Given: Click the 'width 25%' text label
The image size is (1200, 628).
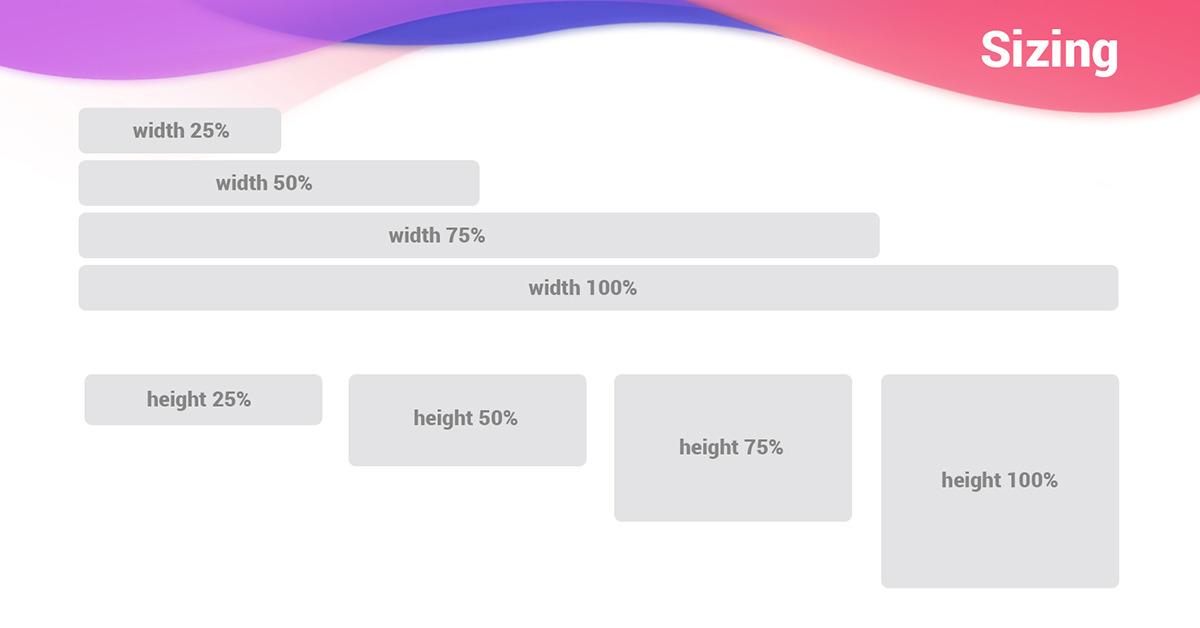Looking at the screenshot, I should (x=181, y=130).
